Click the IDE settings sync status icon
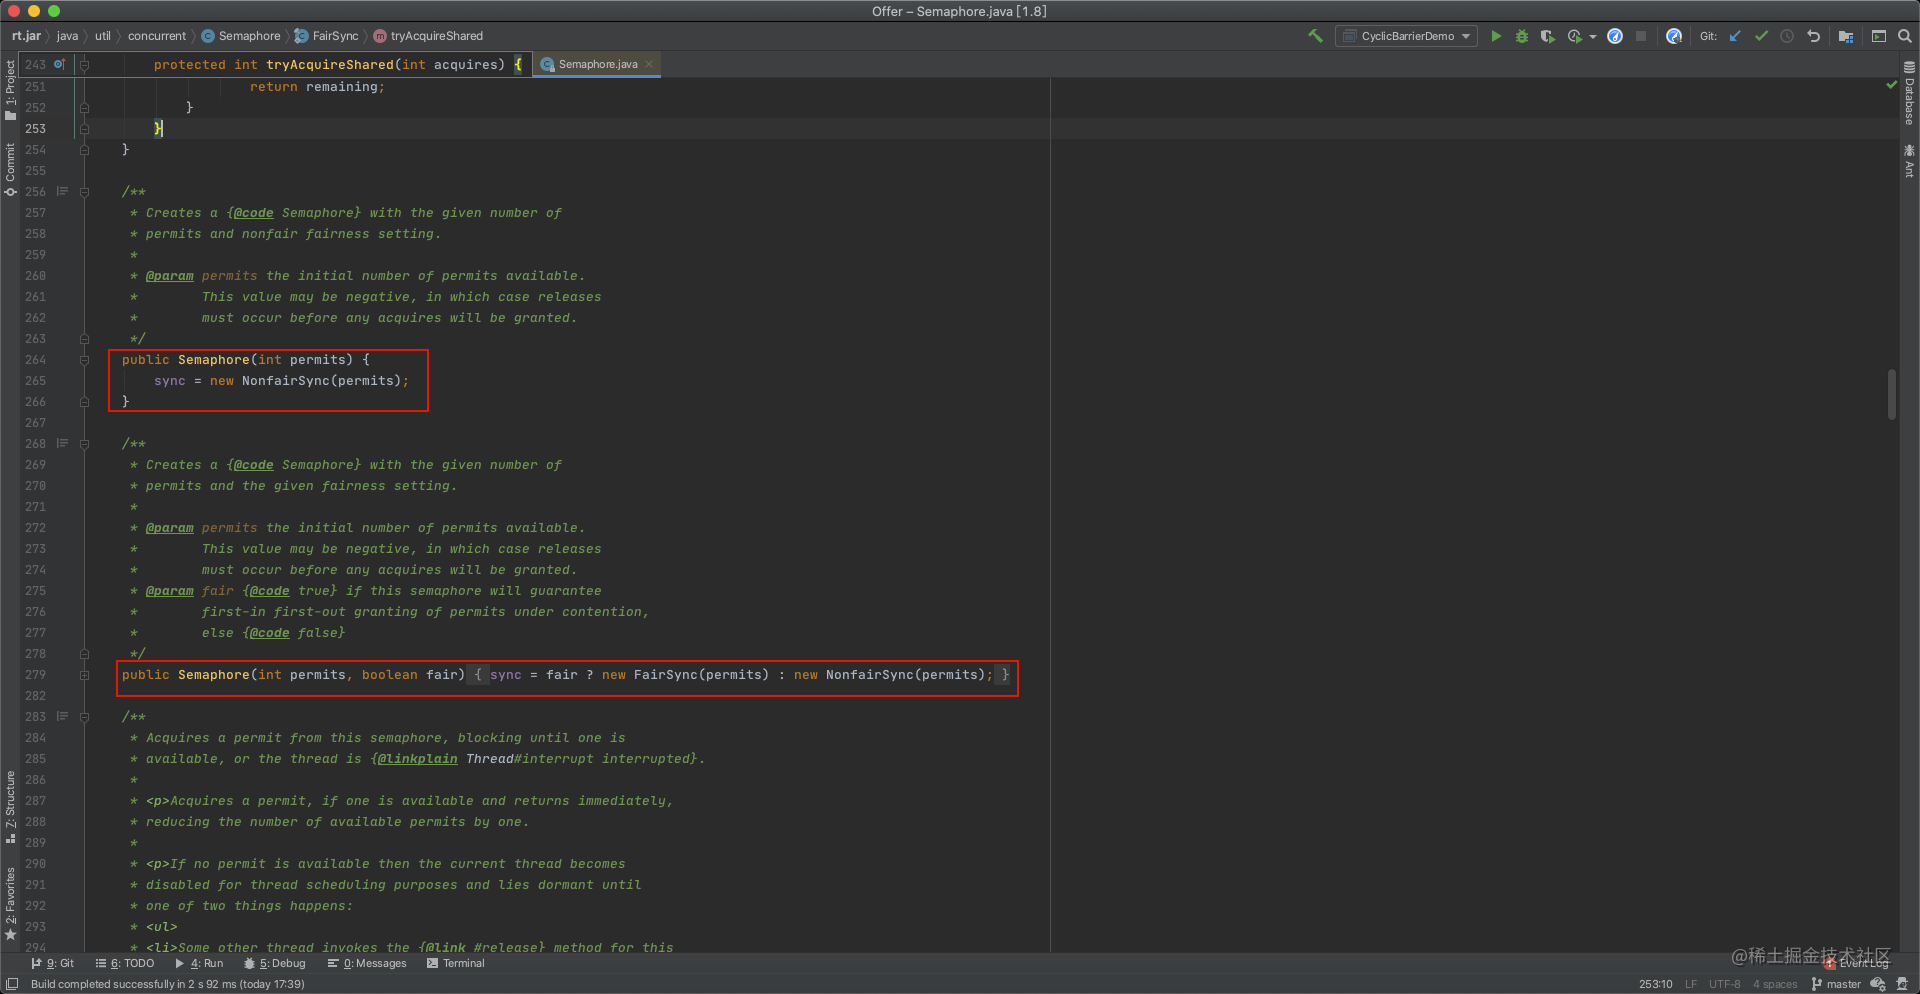 pyautogui.click(x=1878, y=984)
